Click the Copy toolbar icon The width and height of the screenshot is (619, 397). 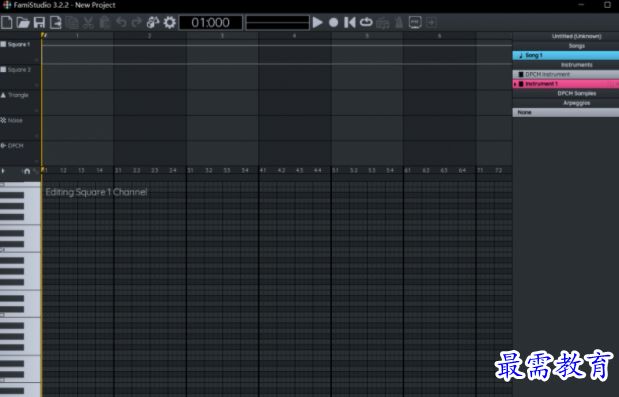(x=72, y=22)
